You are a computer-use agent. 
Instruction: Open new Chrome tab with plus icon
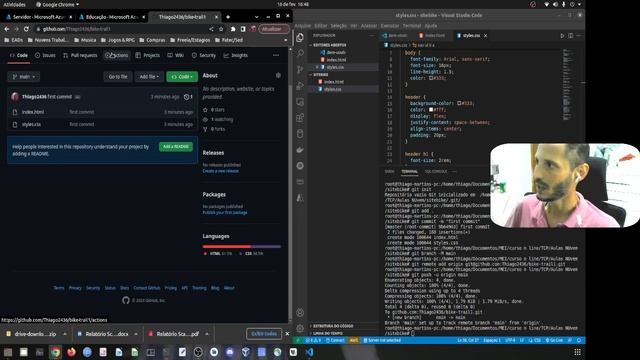pyautogui.click(x=228, y=17)
